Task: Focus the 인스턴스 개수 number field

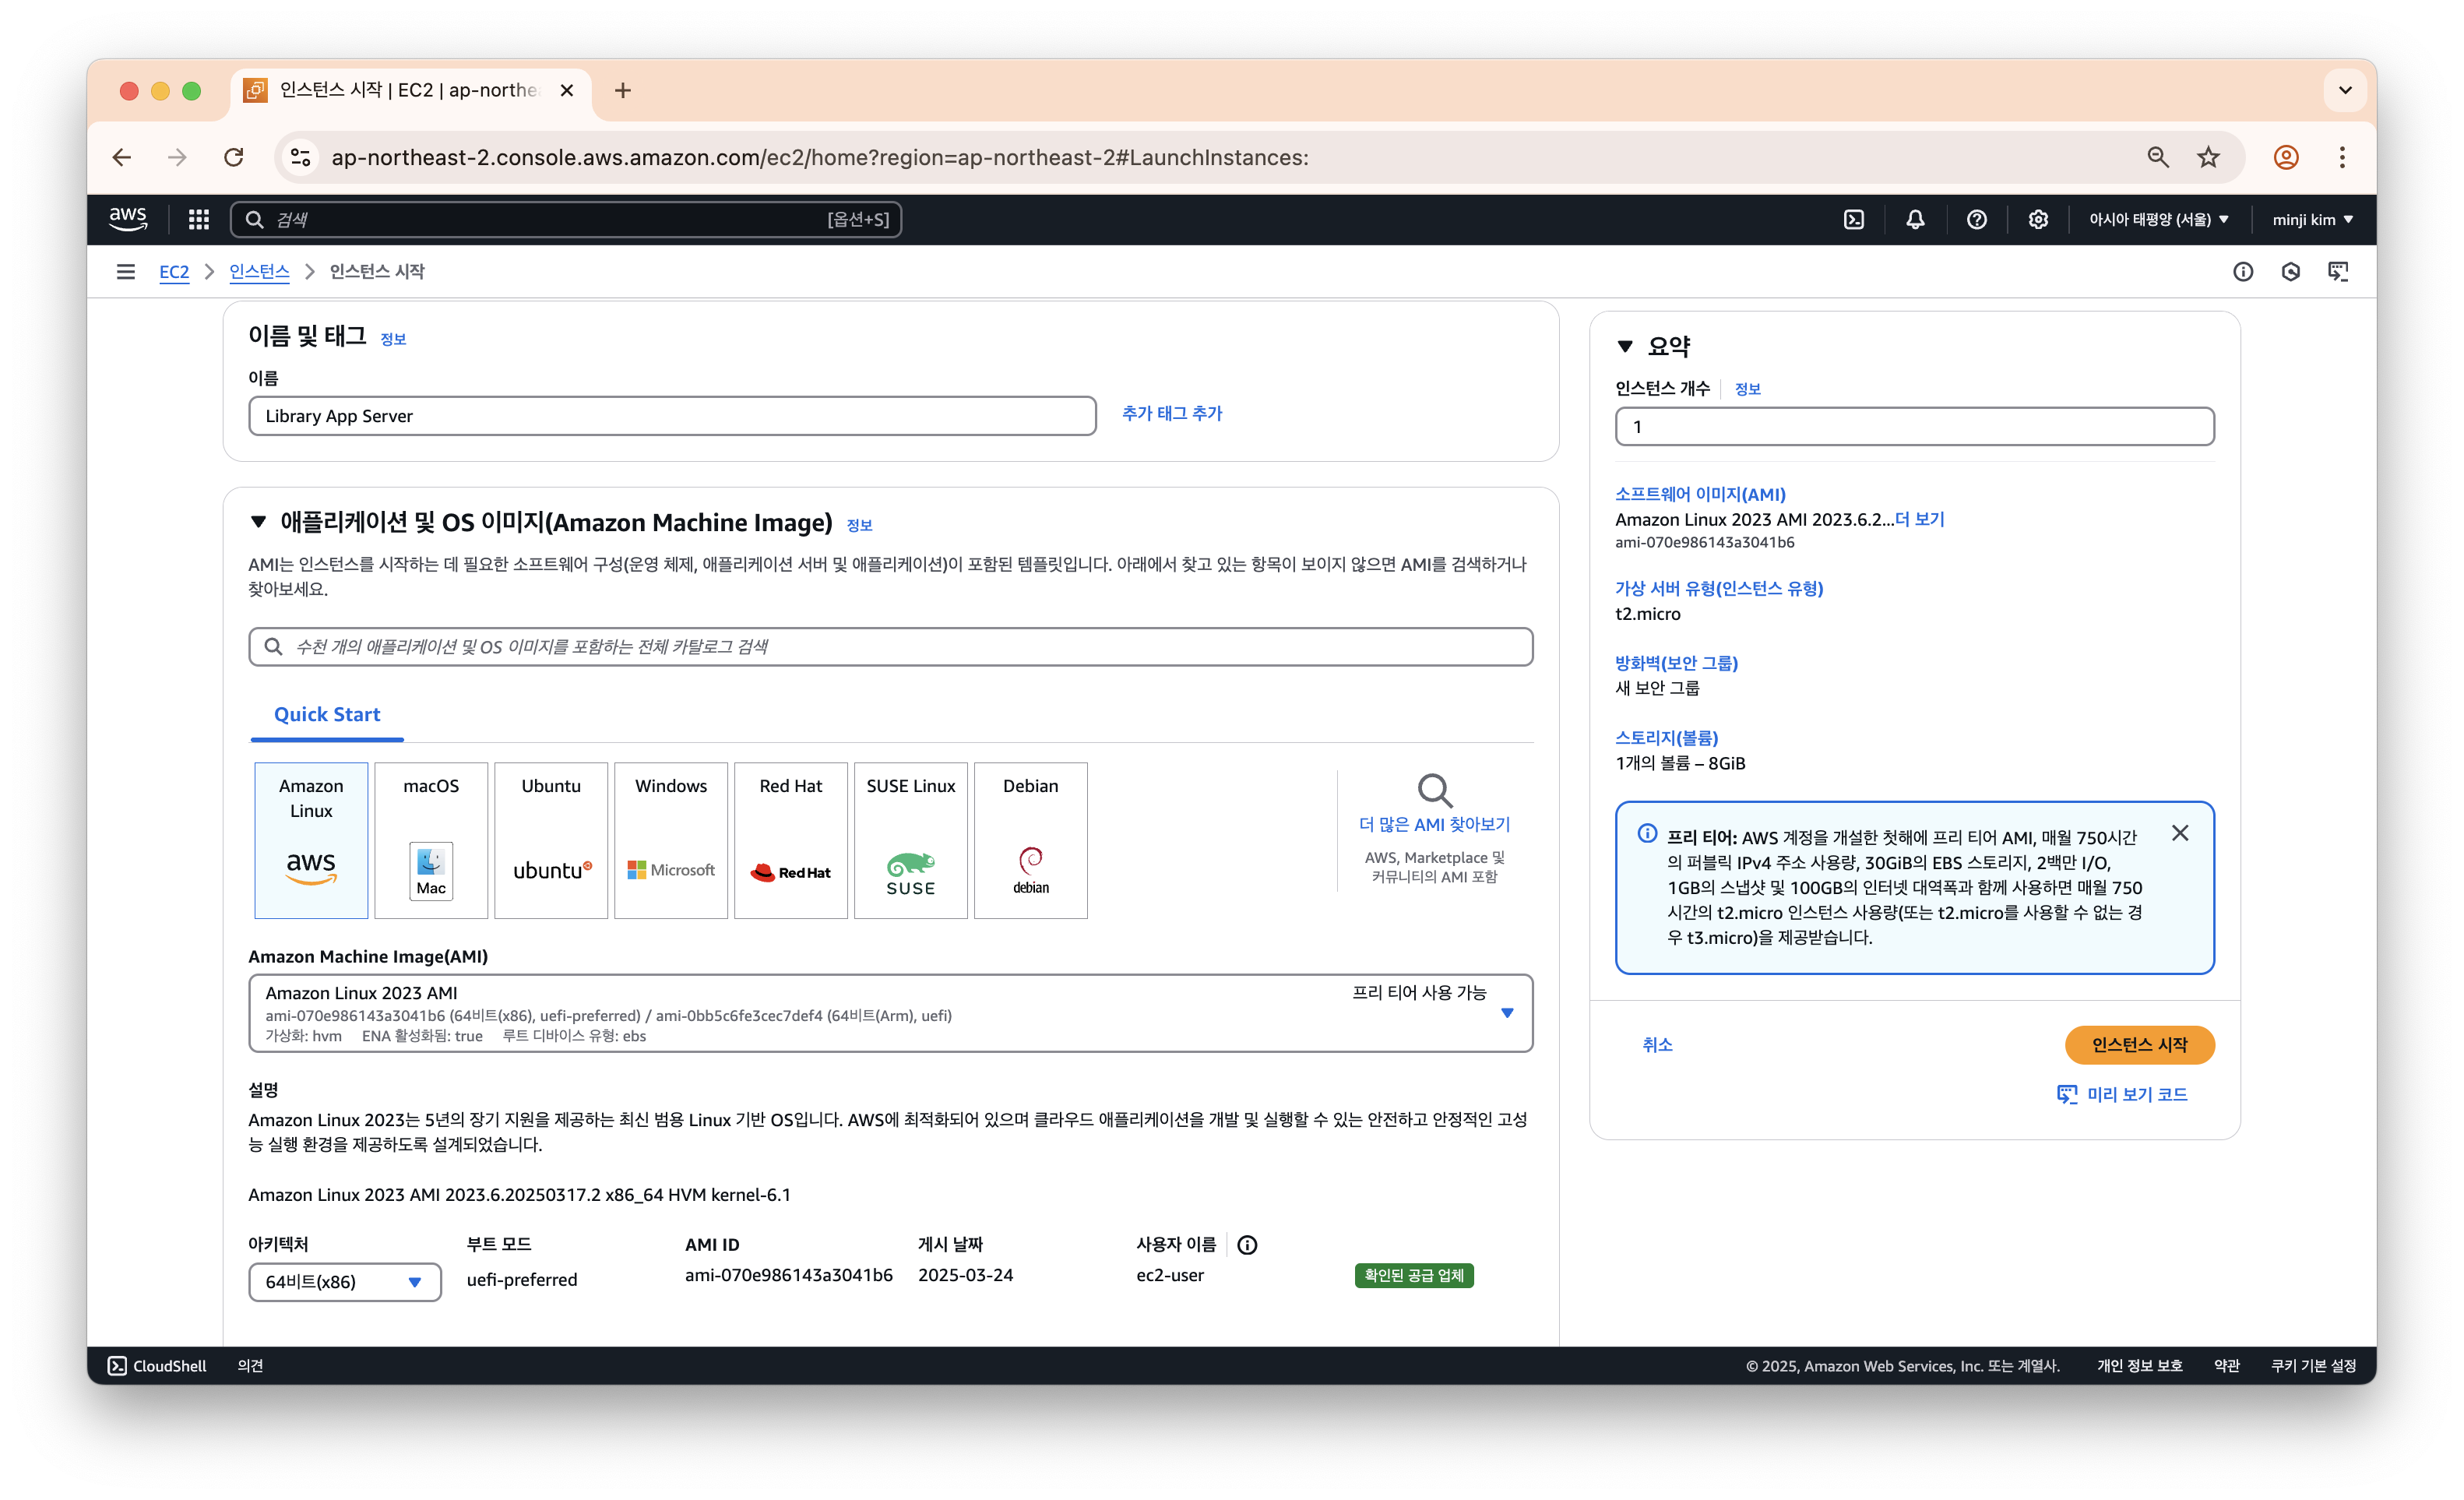Action: coord(1914,427)
